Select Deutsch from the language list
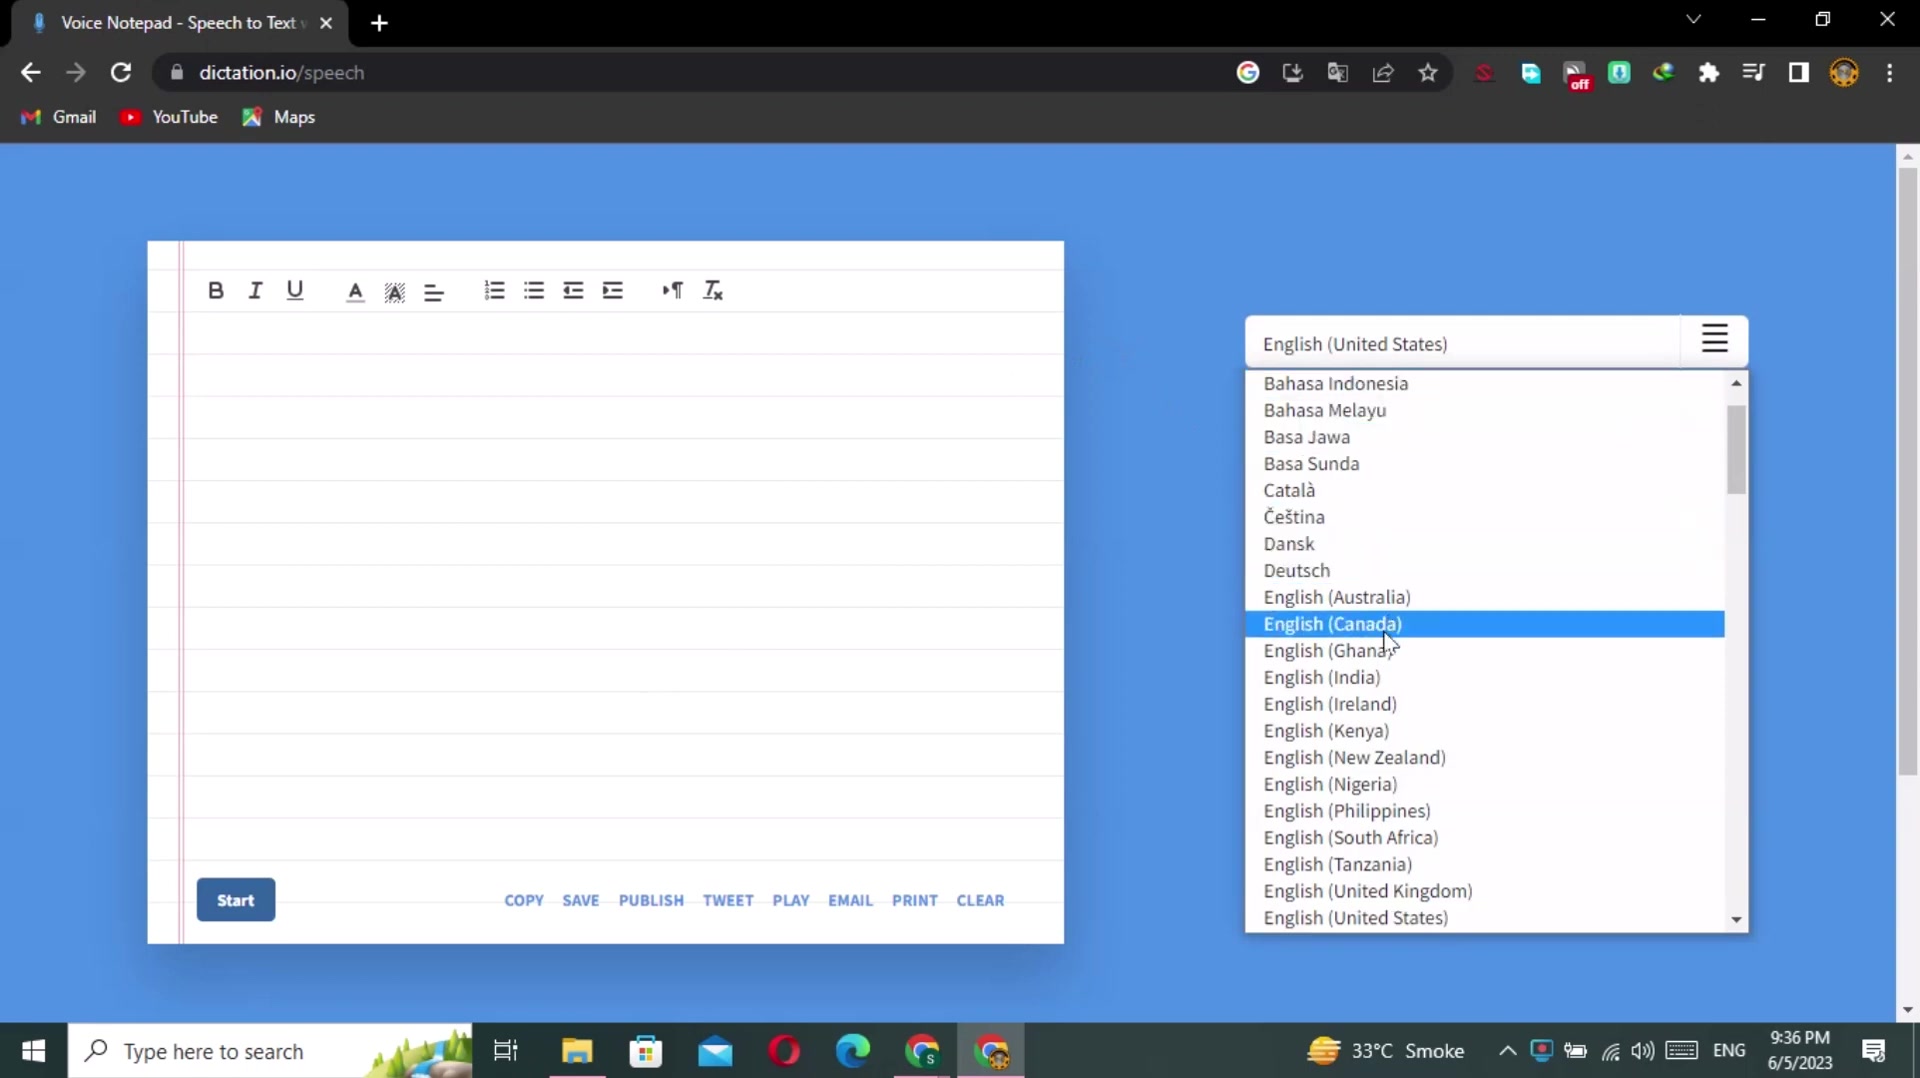The height and width of the screenshot is (1078, 1920). 1297,570
